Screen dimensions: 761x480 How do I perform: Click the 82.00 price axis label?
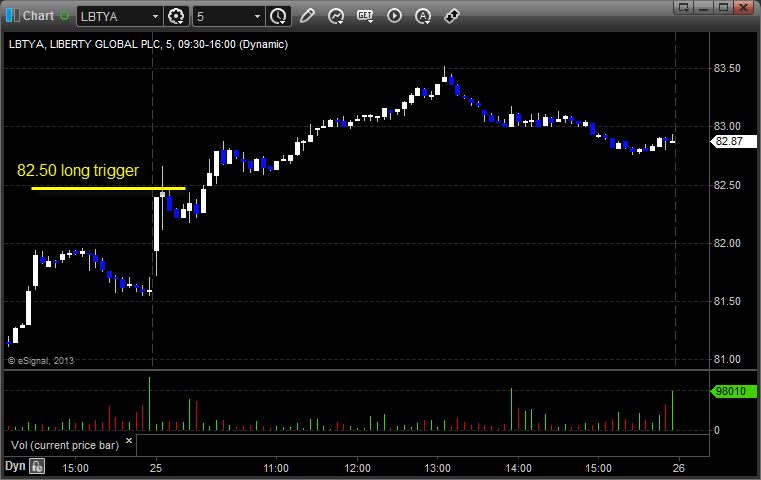click(727, 244)
